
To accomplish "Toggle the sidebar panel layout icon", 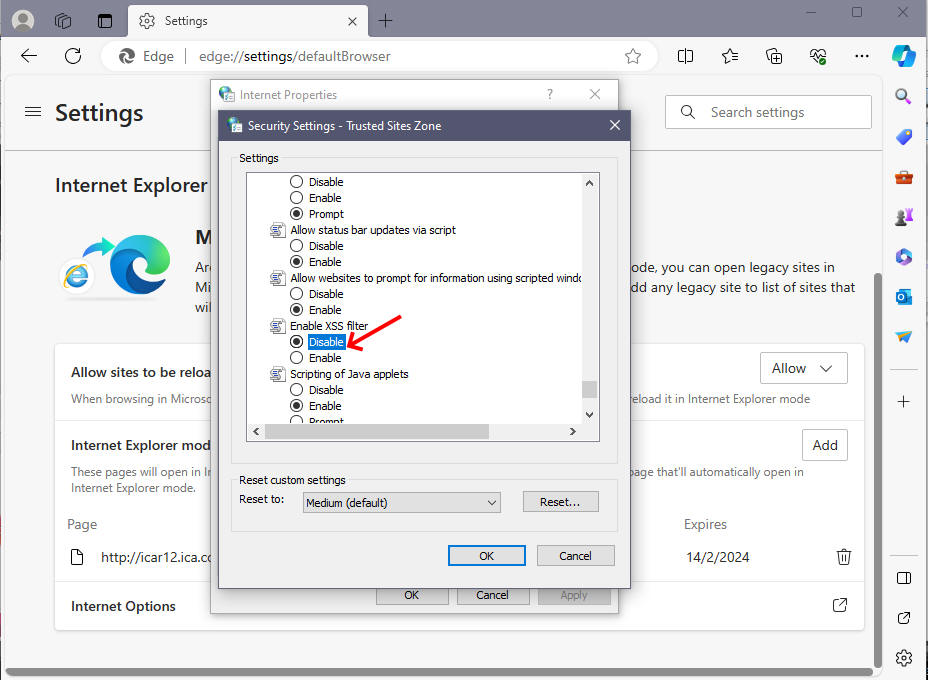I will coord(904,578).
